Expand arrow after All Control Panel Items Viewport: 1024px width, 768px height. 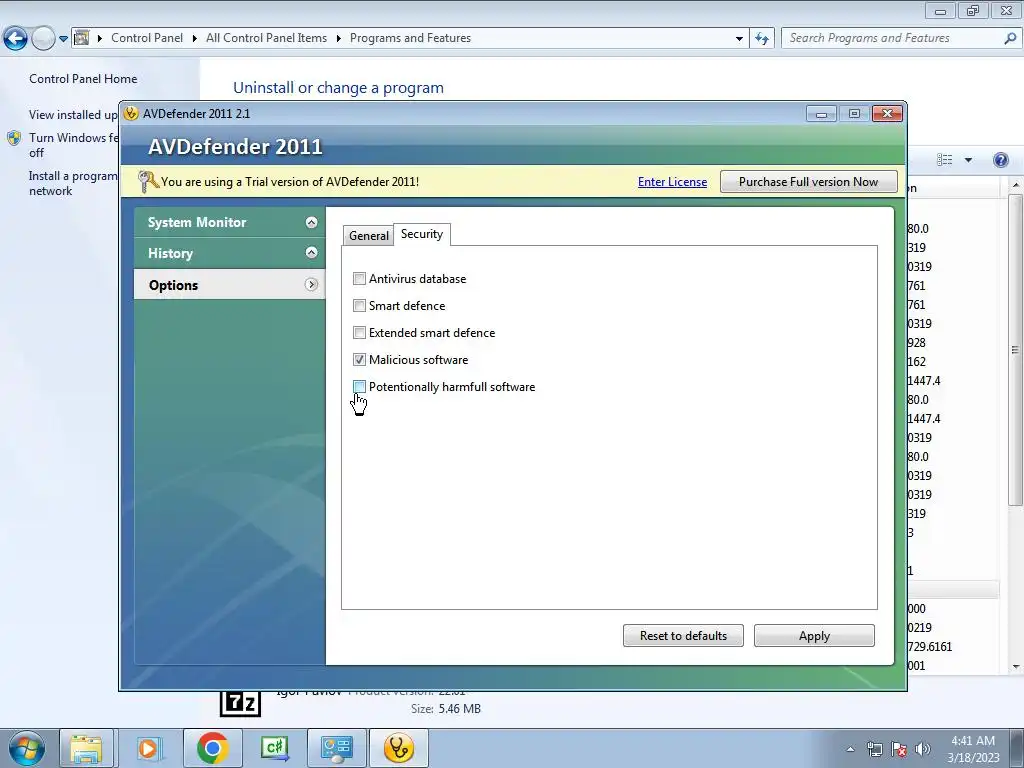tap(338, 39)
